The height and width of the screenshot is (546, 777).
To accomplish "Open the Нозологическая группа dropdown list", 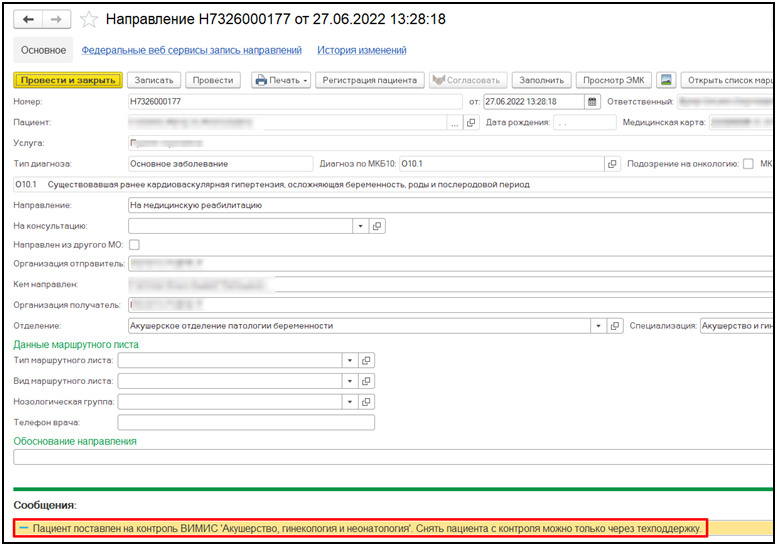I will (x=350, y=401).
